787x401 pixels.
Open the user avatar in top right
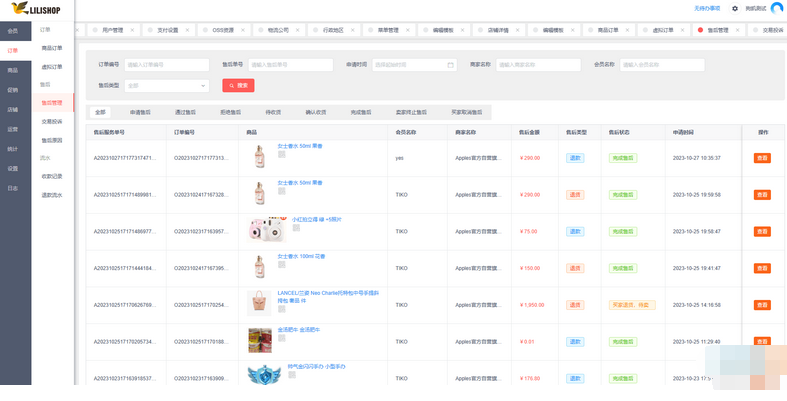pos(777,9)
